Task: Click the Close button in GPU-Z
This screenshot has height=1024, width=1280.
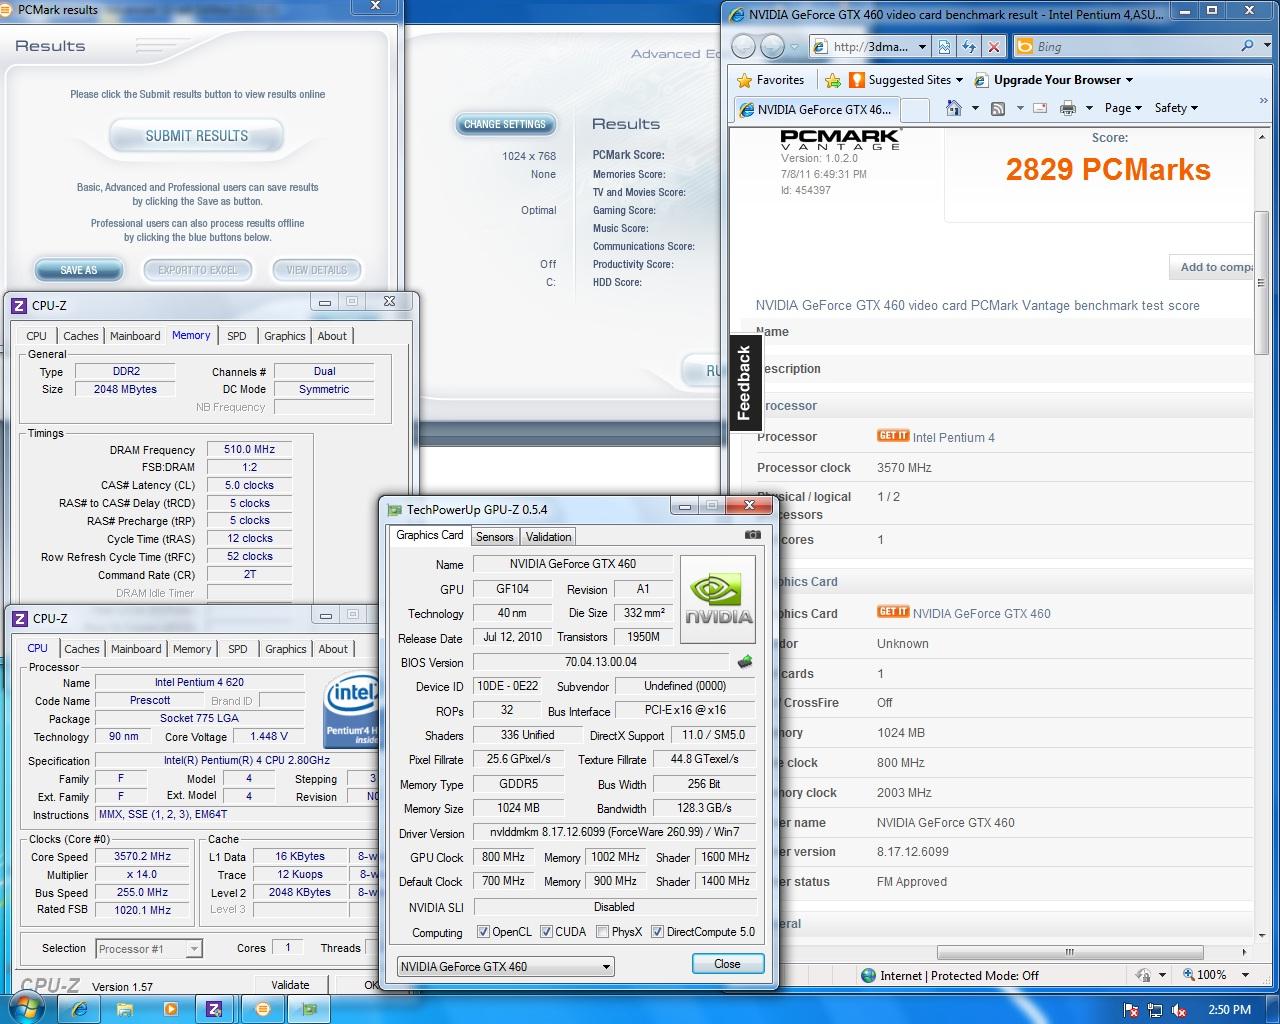Action: (727, 964)
